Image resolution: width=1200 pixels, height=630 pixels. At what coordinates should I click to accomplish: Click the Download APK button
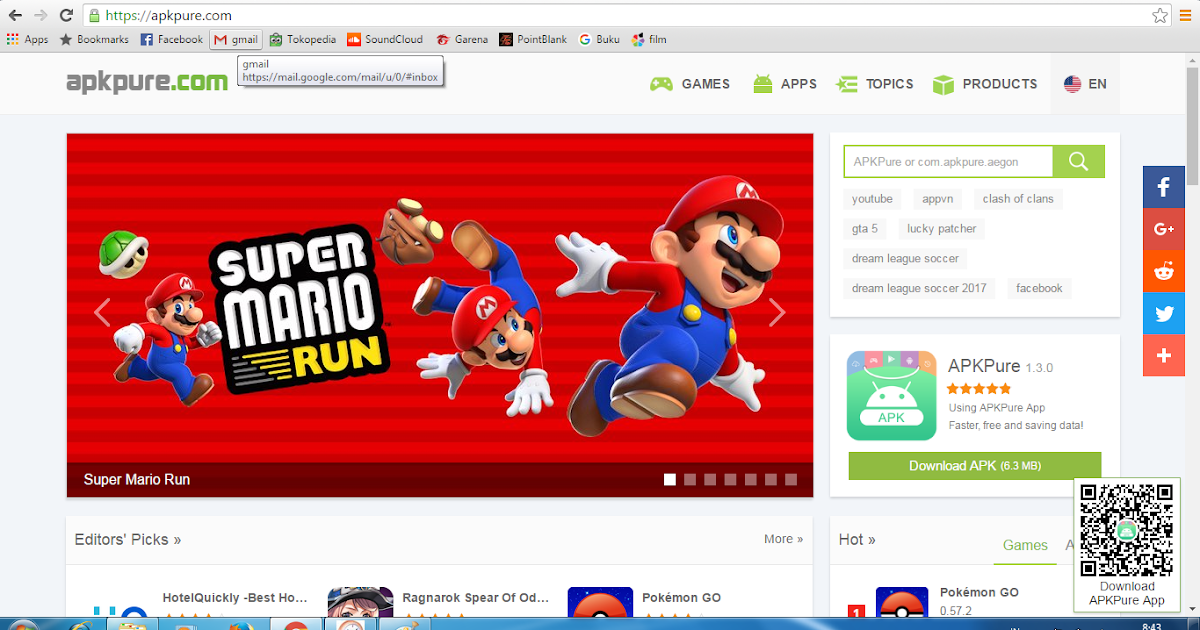[x=975, y=466]
